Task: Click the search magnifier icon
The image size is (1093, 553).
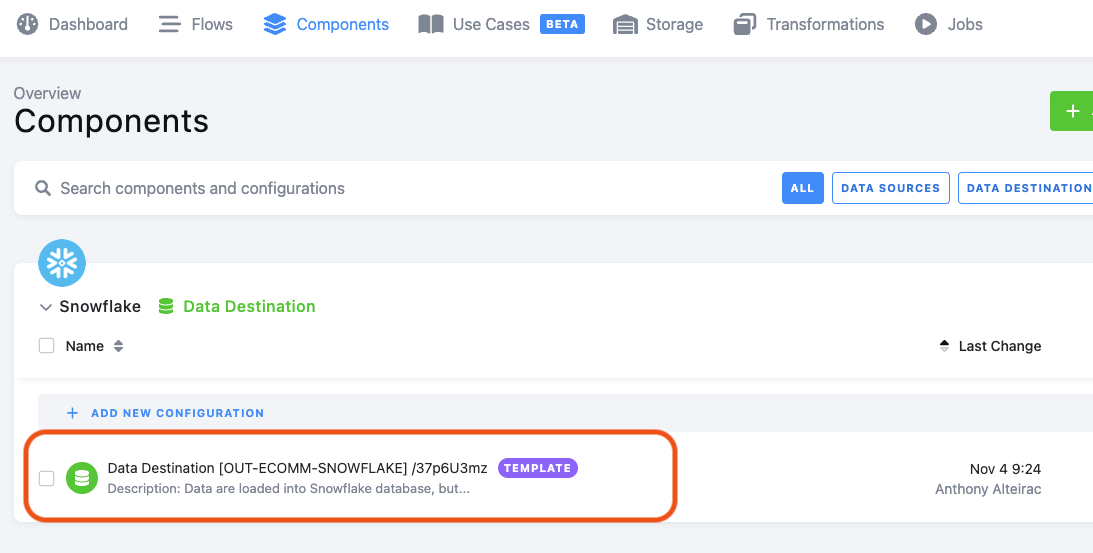Action: tap(43, 188)
